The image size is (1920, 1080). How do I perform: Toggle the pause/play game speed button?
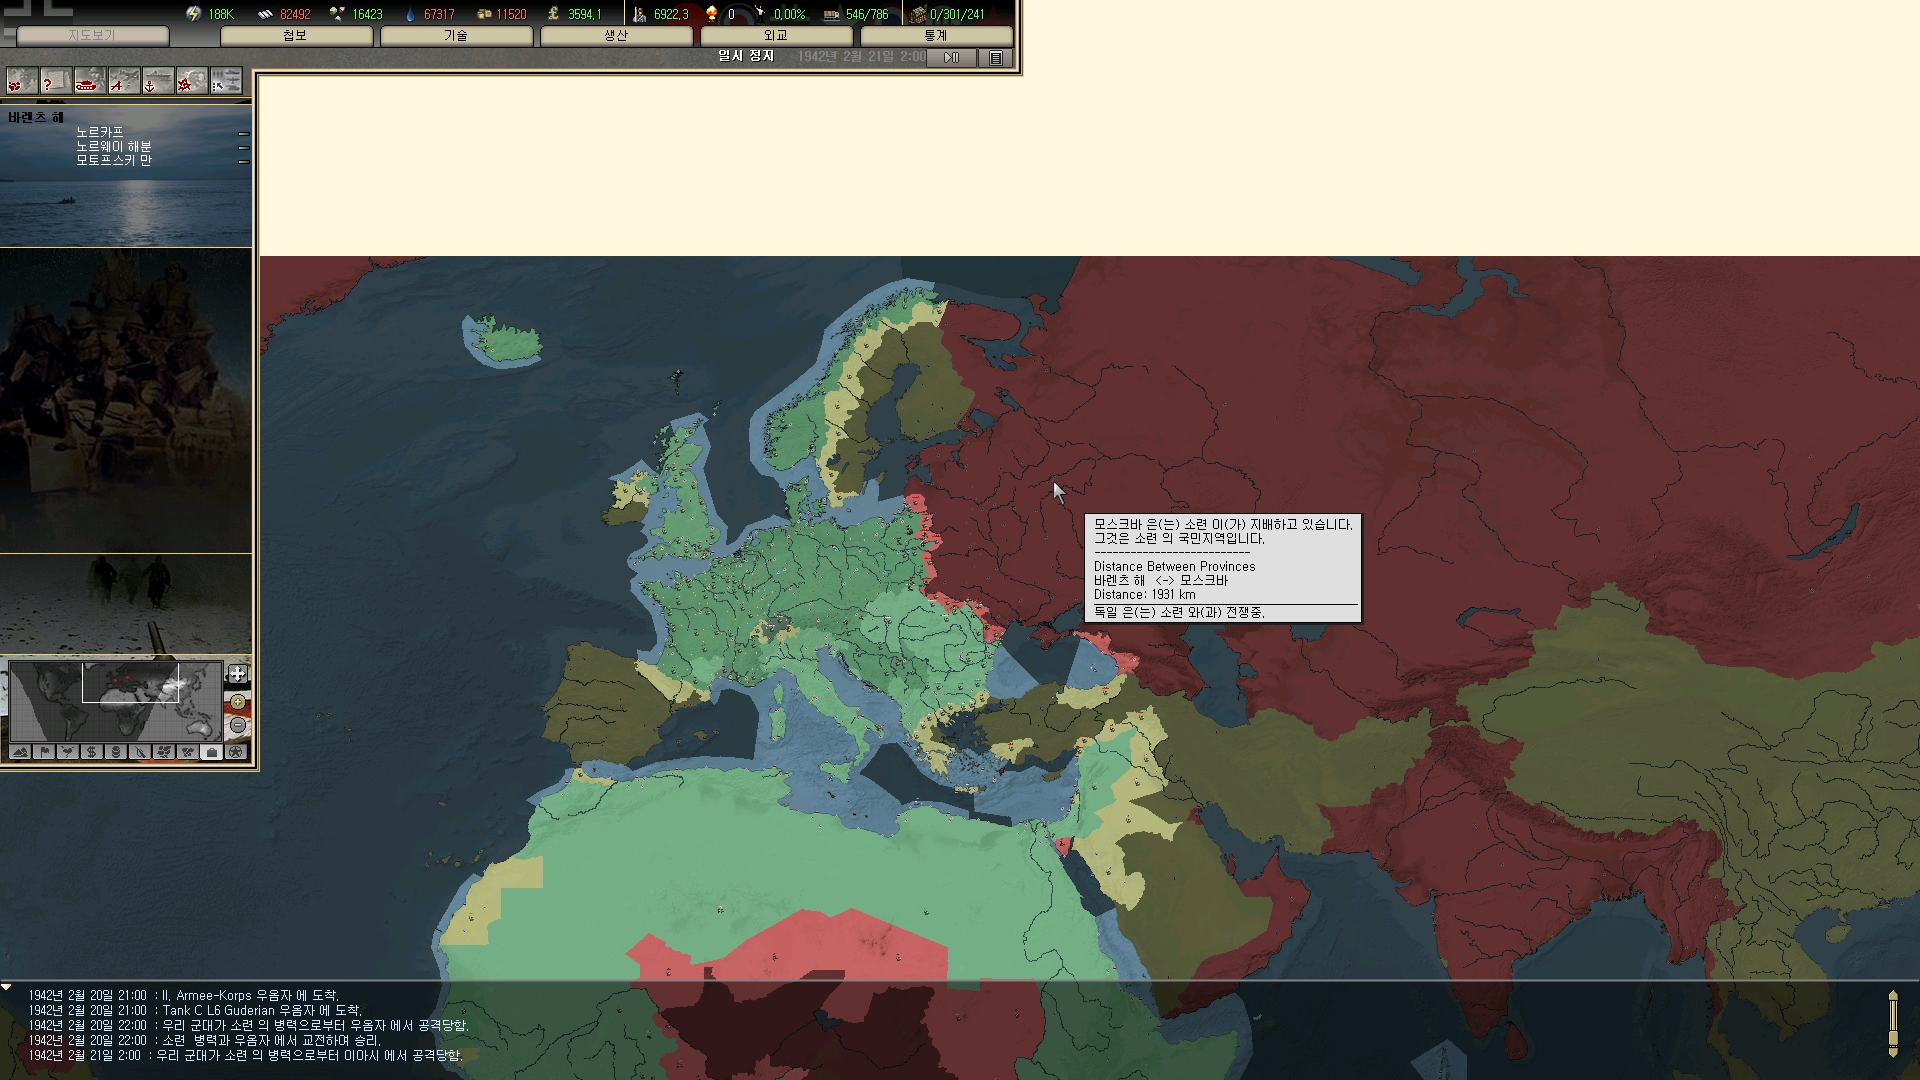[952, 58]
